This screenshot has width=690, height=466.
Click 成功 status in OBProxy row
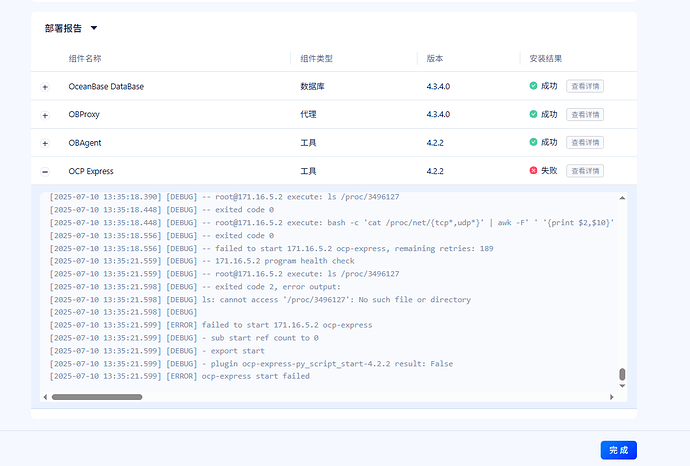click(549, 114)
